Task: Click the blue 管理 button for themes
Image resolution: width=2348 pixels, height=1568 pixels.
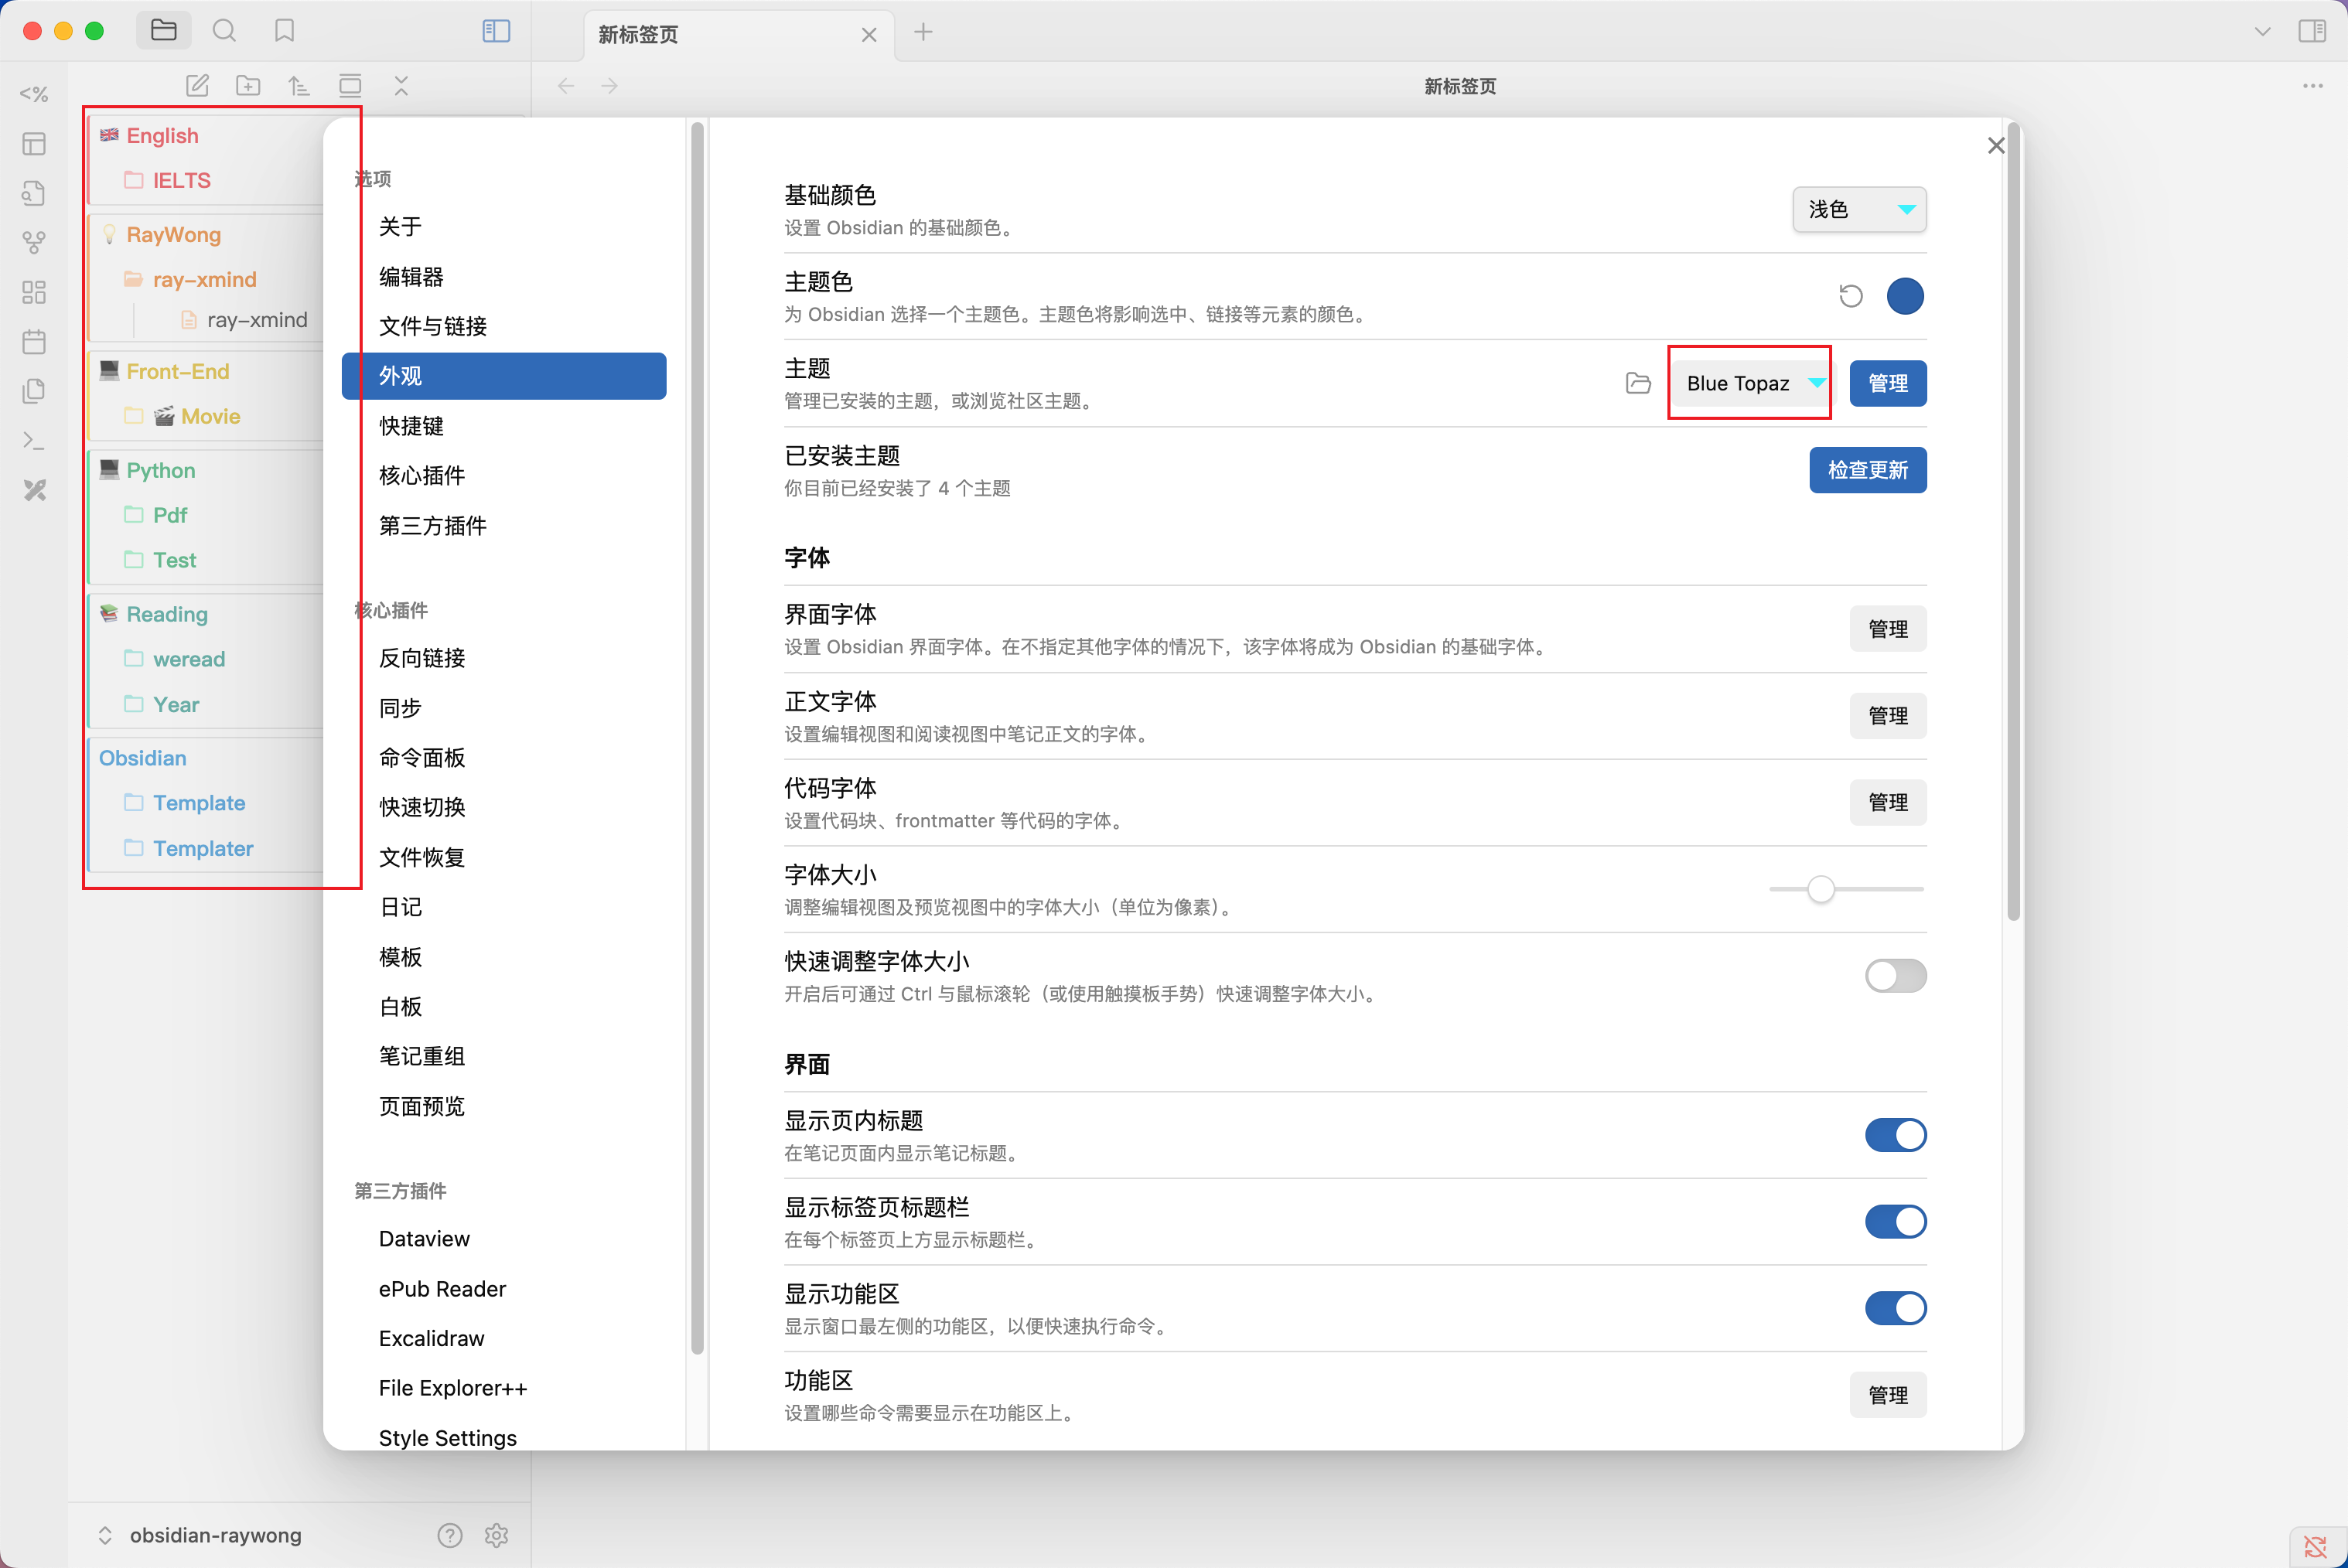Action: click(x=1888, y=383)
